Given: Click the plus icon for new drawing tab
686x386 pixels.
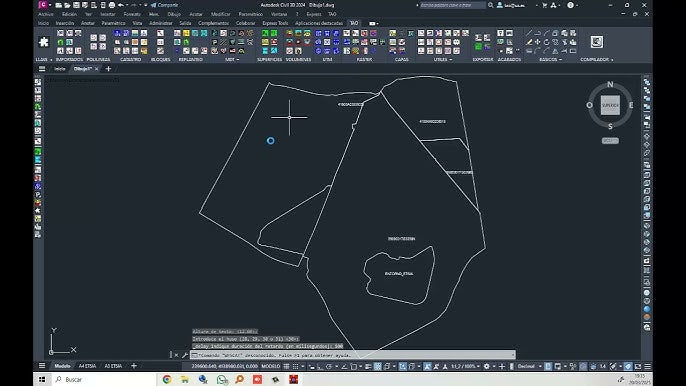Looking at the screenshot, I should click(x=108, y=69).
